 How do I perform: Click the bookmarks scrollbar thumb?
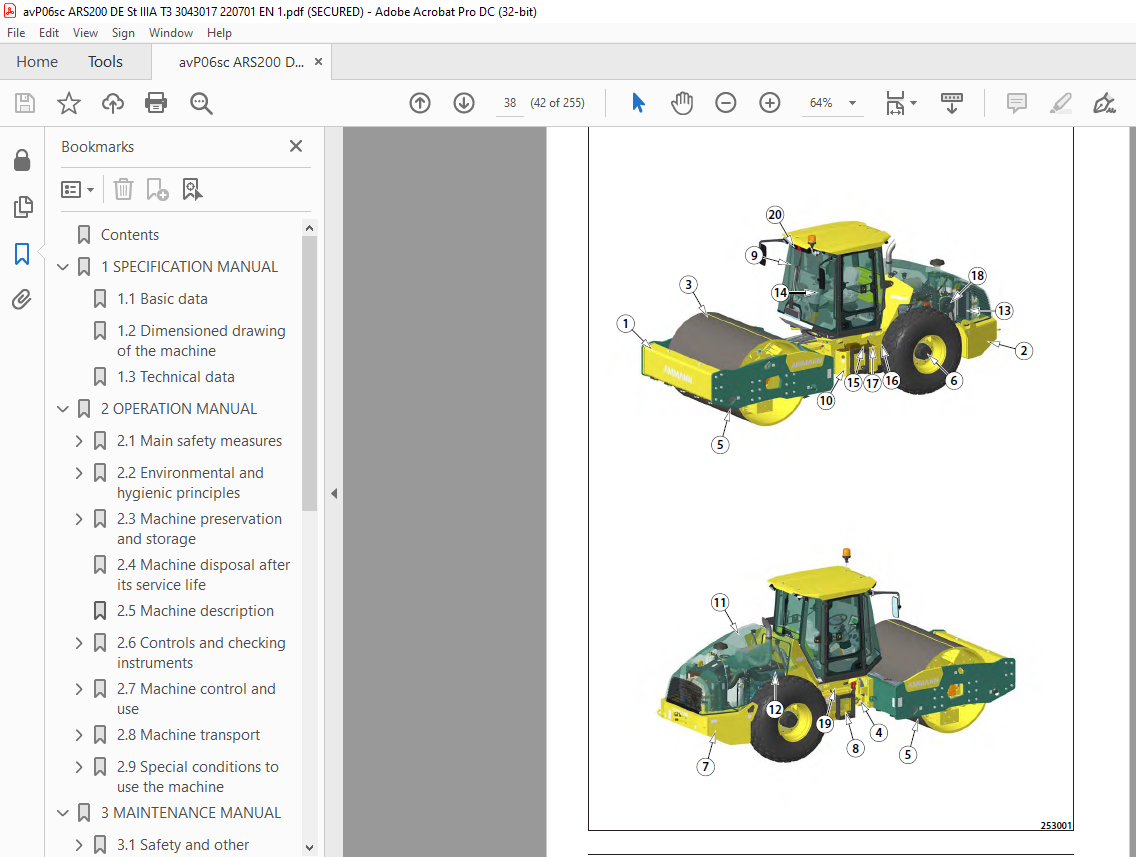coord(309,374)
